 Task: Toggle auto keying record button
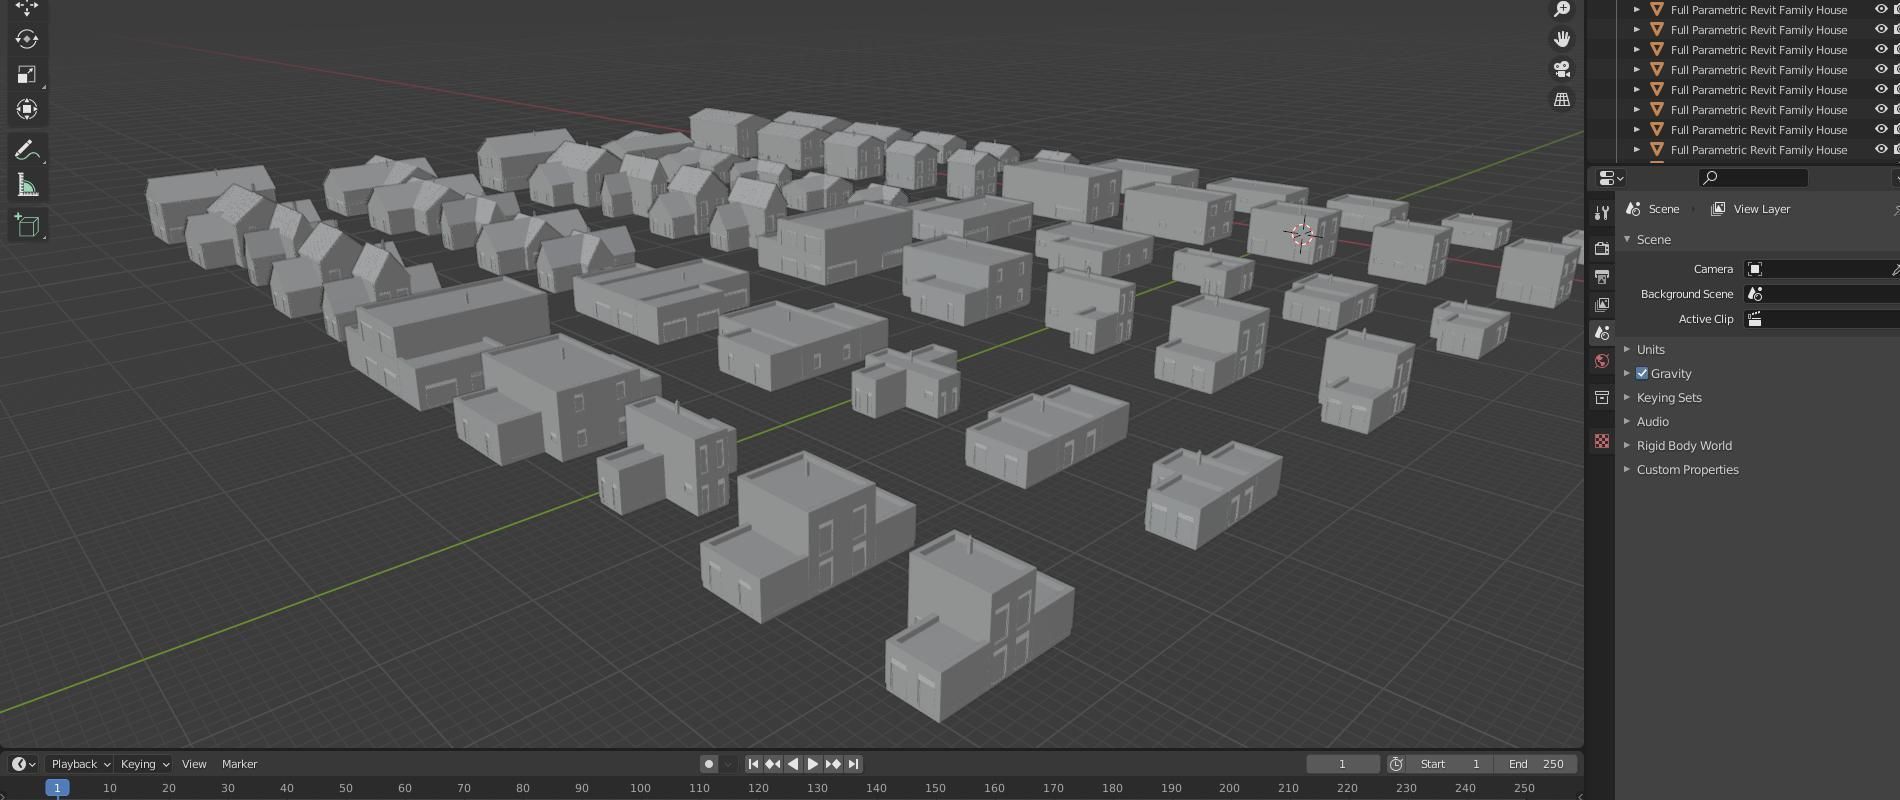[x=708, y=764]
